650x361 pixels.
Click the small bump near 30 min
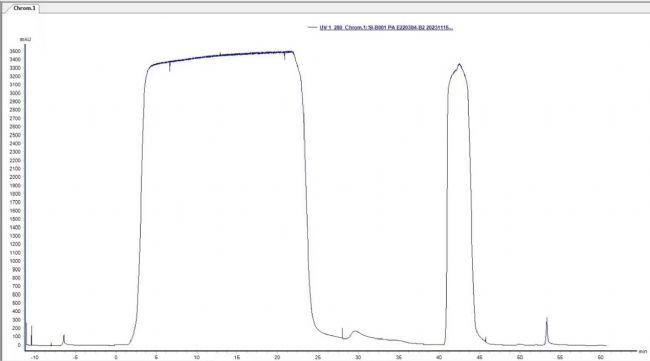tap(355, 332)
